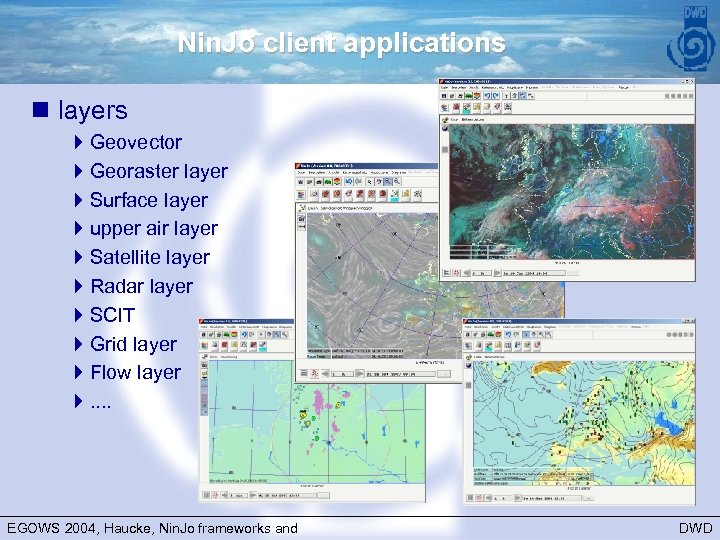The height and width of the screenshot is (540, 720).
Task: Click the date-time field in the grid map window
Action: [552, 498]
